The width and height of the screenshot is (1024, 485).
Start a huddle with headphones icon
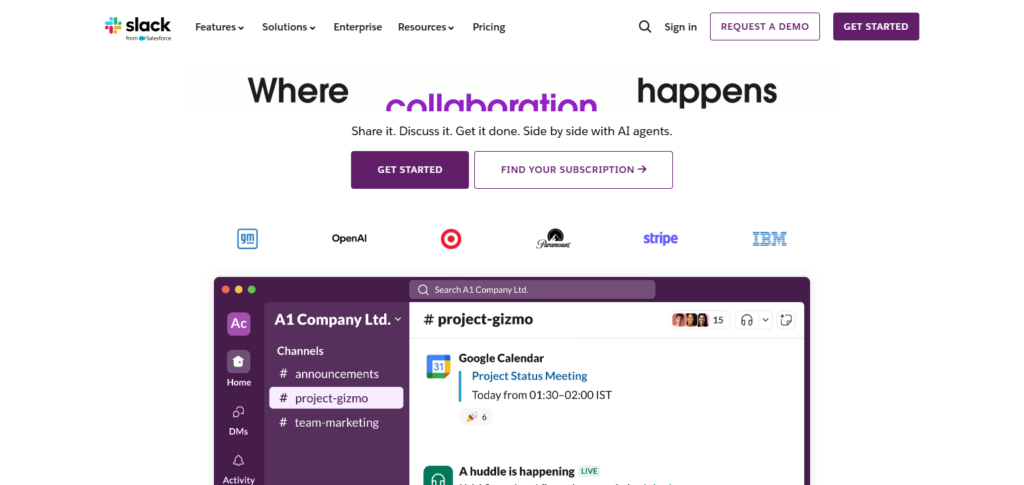click(x=747, y=320)
